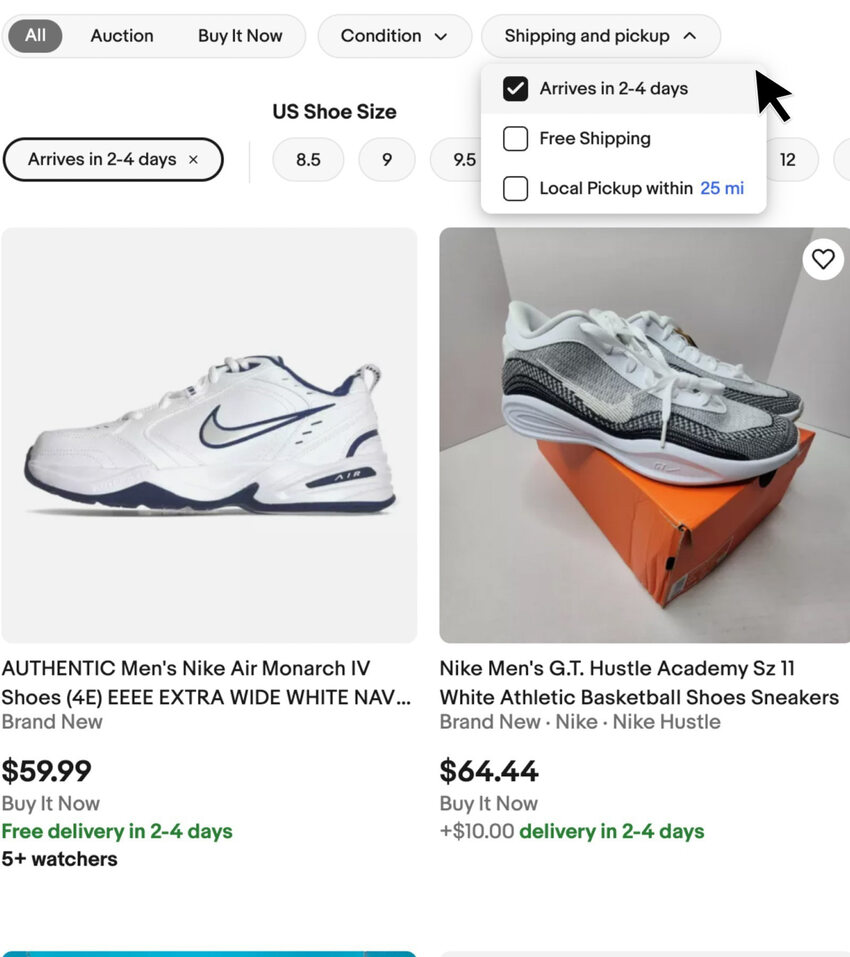850x957 pixels.
Task: Add G.T. Hustle shoes to watchlist heart
Action: (823, 259)
